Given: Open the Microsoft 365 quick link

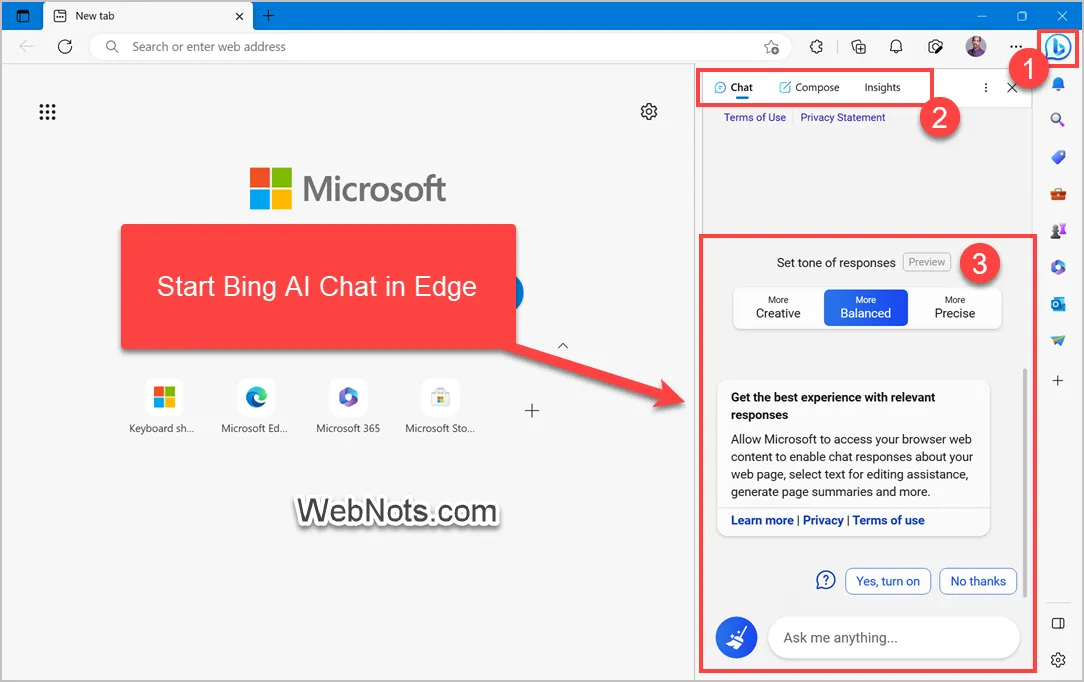Looking at the screenshot, I should 348,406.
